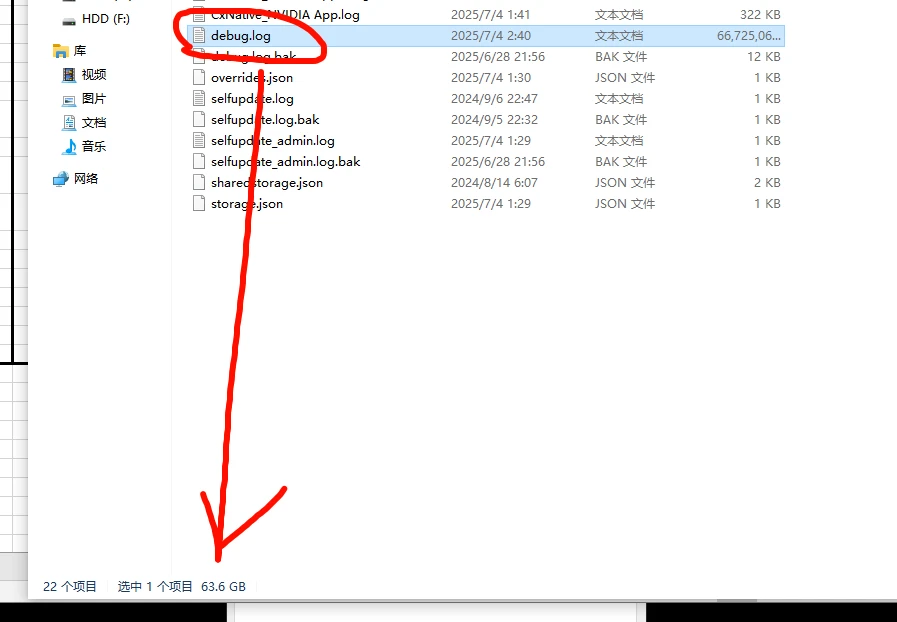Select the selfupdate.log.bak file
Image resolution: width=897 pixels, height=622 pixels.
coord(265,120)
